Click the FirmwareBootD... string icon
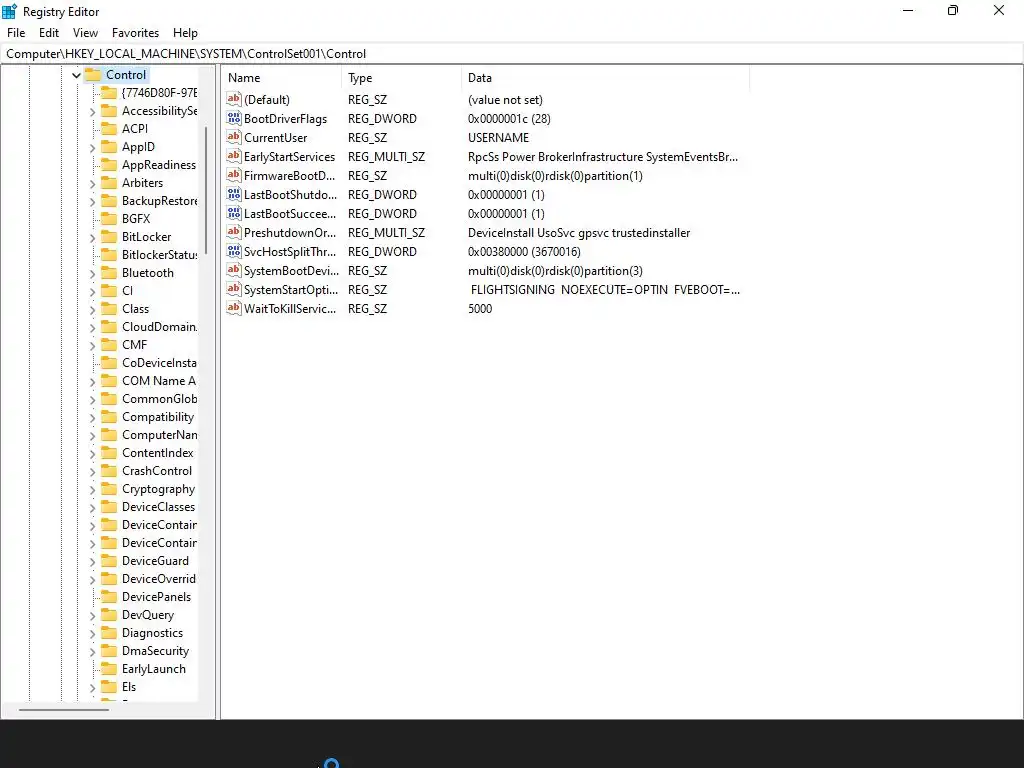 click(234, 175)
